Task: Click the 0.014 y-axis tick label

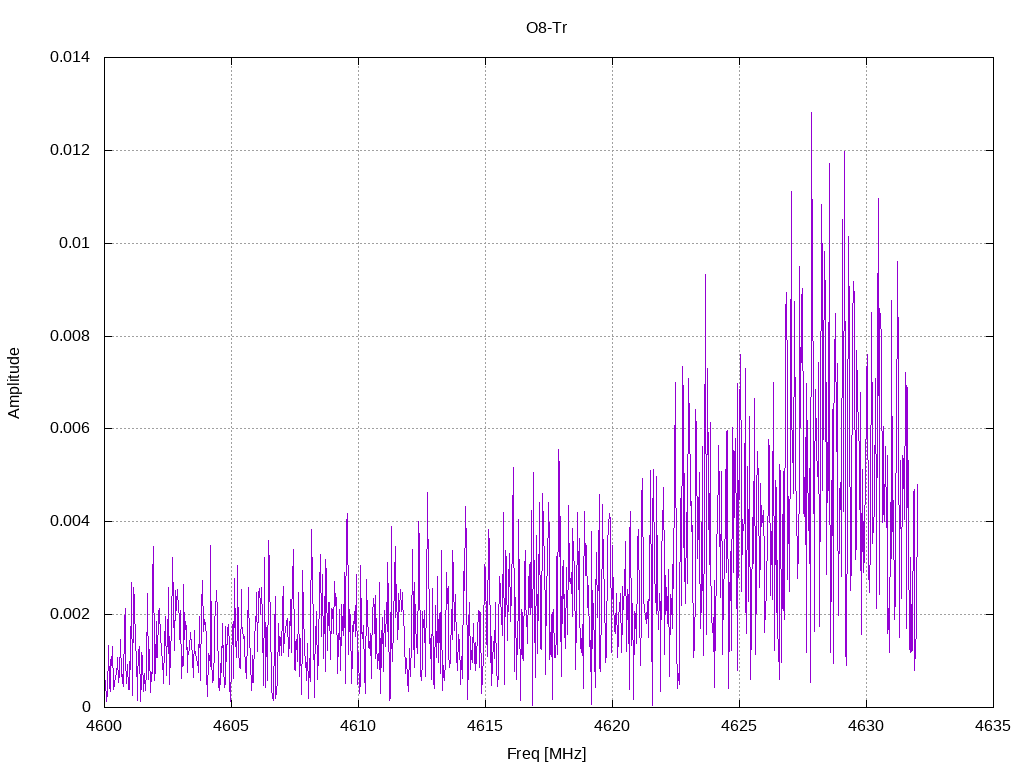Action: tap(70, 57)
